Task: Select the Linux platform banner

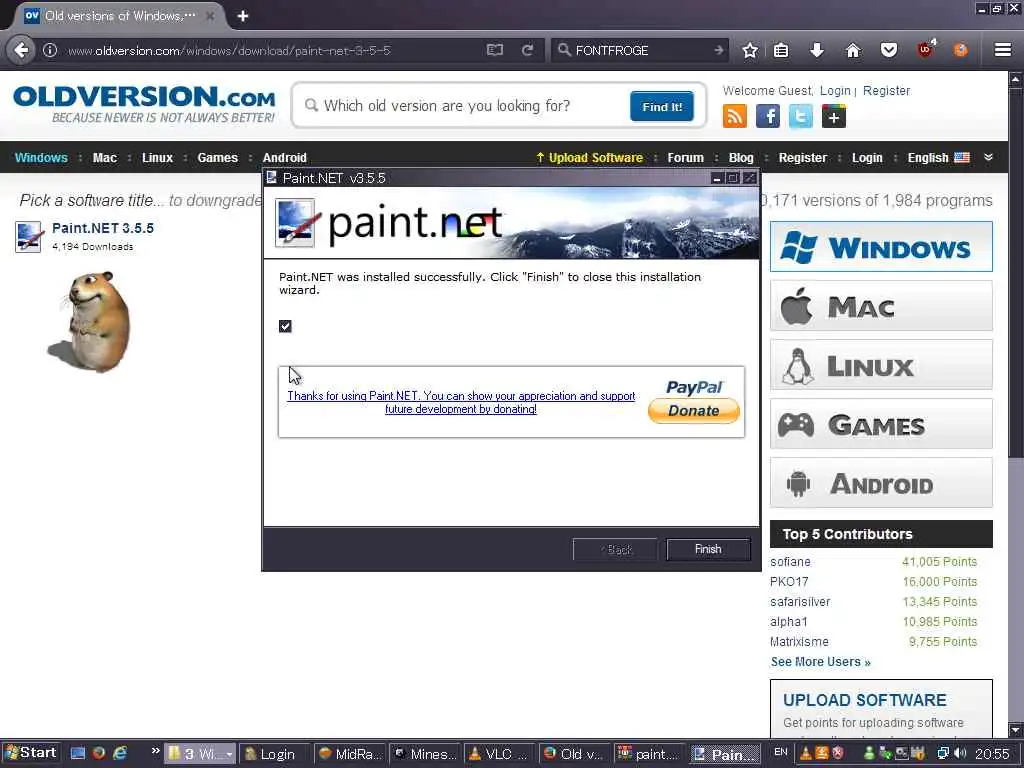Action: [x=881, y=365]
